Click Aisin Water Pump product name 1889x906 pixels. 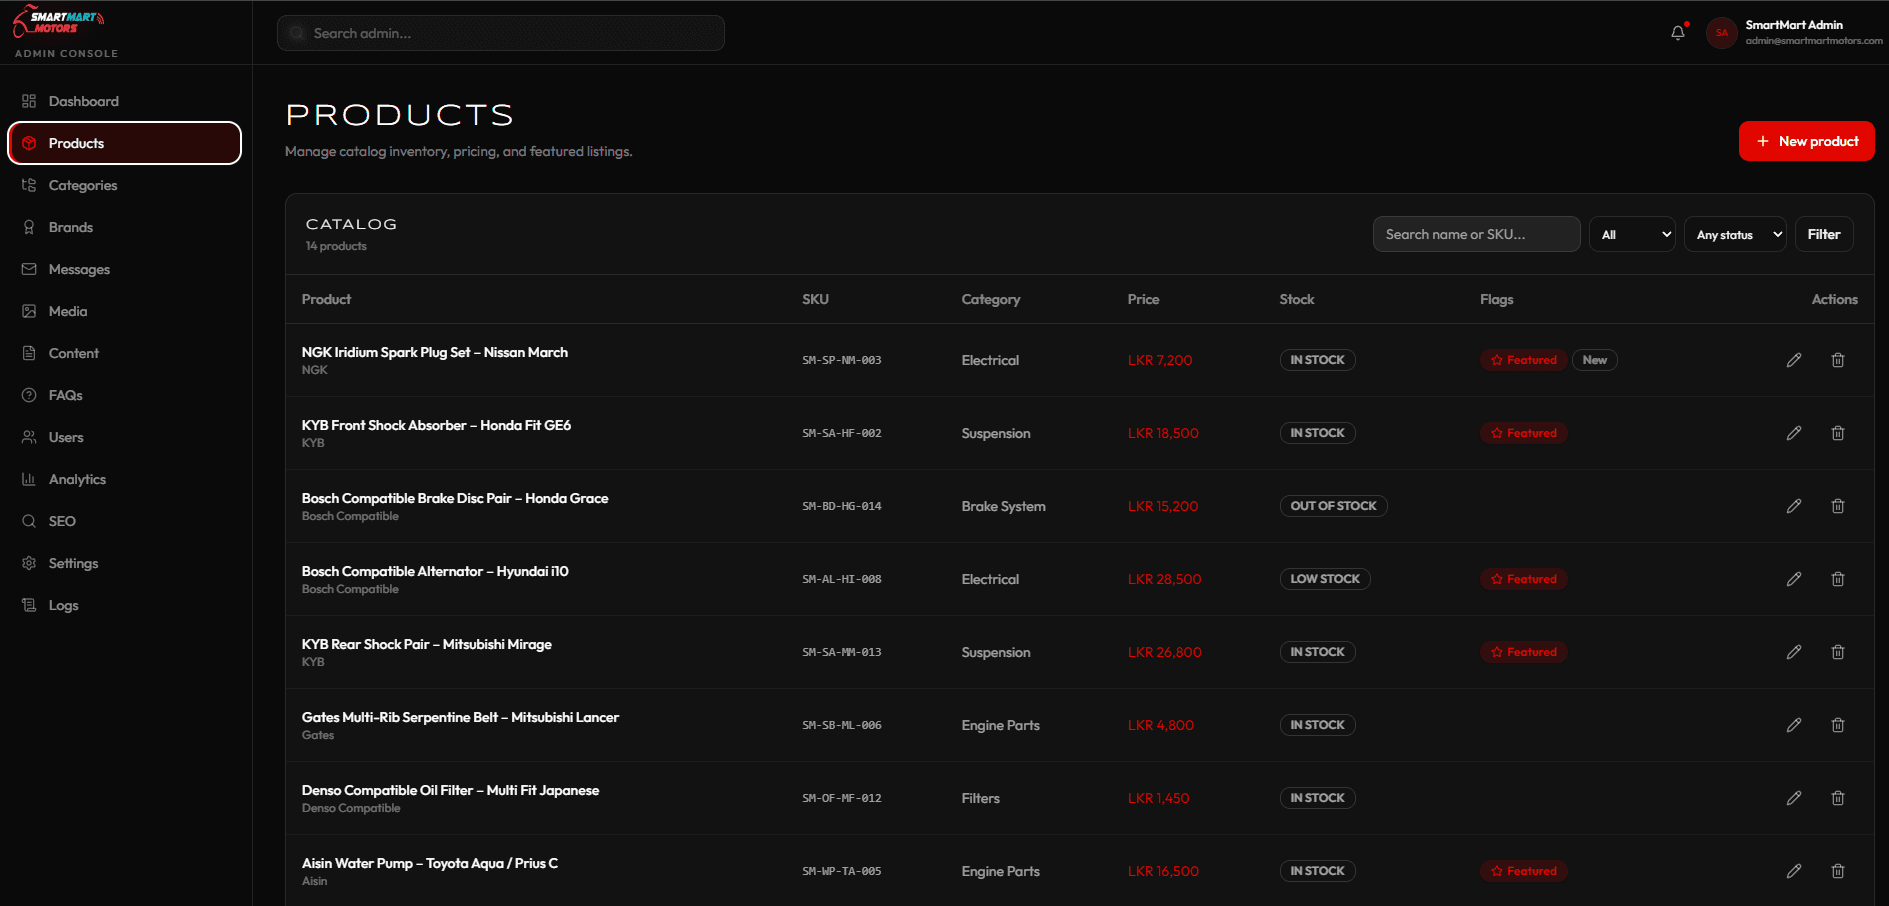pos(430,863)
